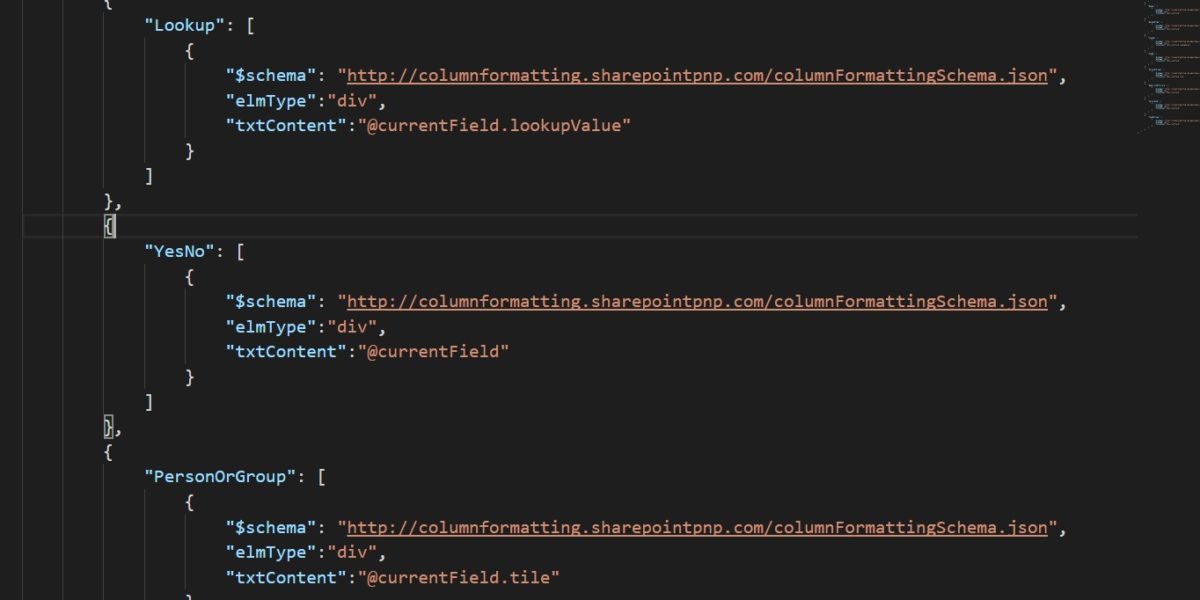Click the "YesNo" property key
Image resolution: width=1200 pixels, height=600 pixels.
[x=180, y=252]
